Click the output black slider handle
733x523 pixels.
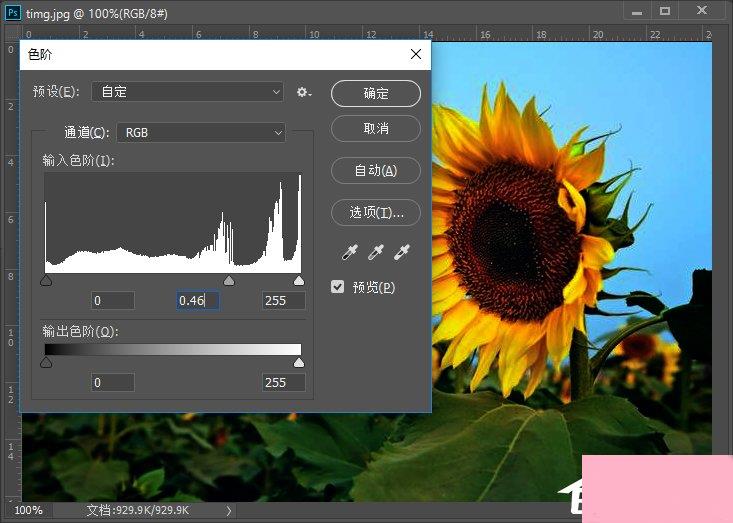(x=46, y=363)
